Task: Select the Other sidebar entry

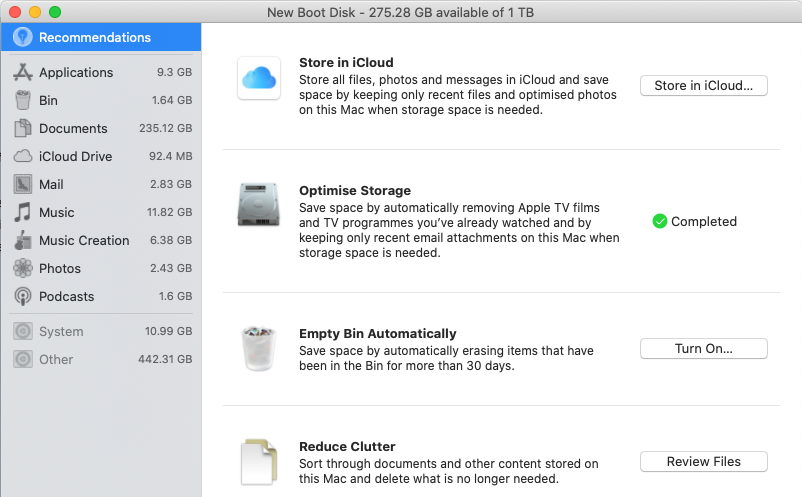Action: click(x=56, y=359)
